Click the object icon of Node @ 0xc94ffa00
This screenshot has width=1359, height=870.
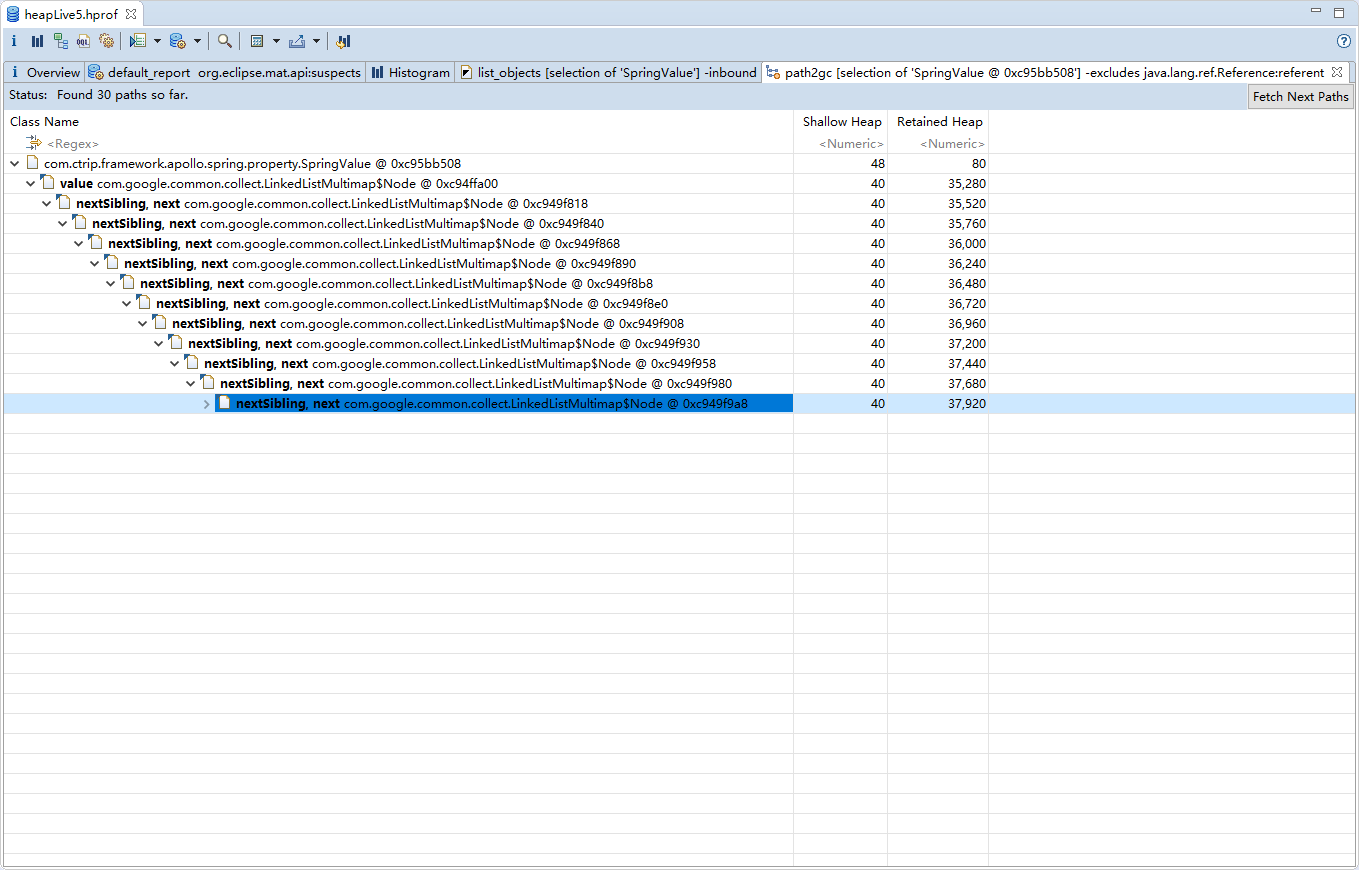[48, 183]
